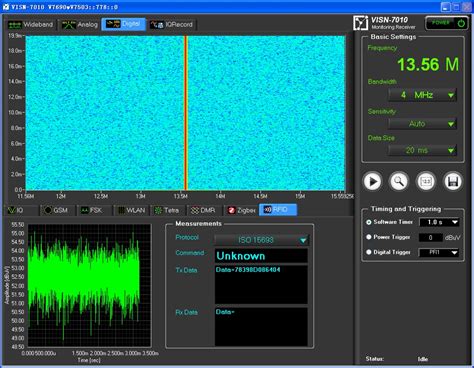Click the 13.56 M frequency readout
474x368 pixels.
coord(428,64)
